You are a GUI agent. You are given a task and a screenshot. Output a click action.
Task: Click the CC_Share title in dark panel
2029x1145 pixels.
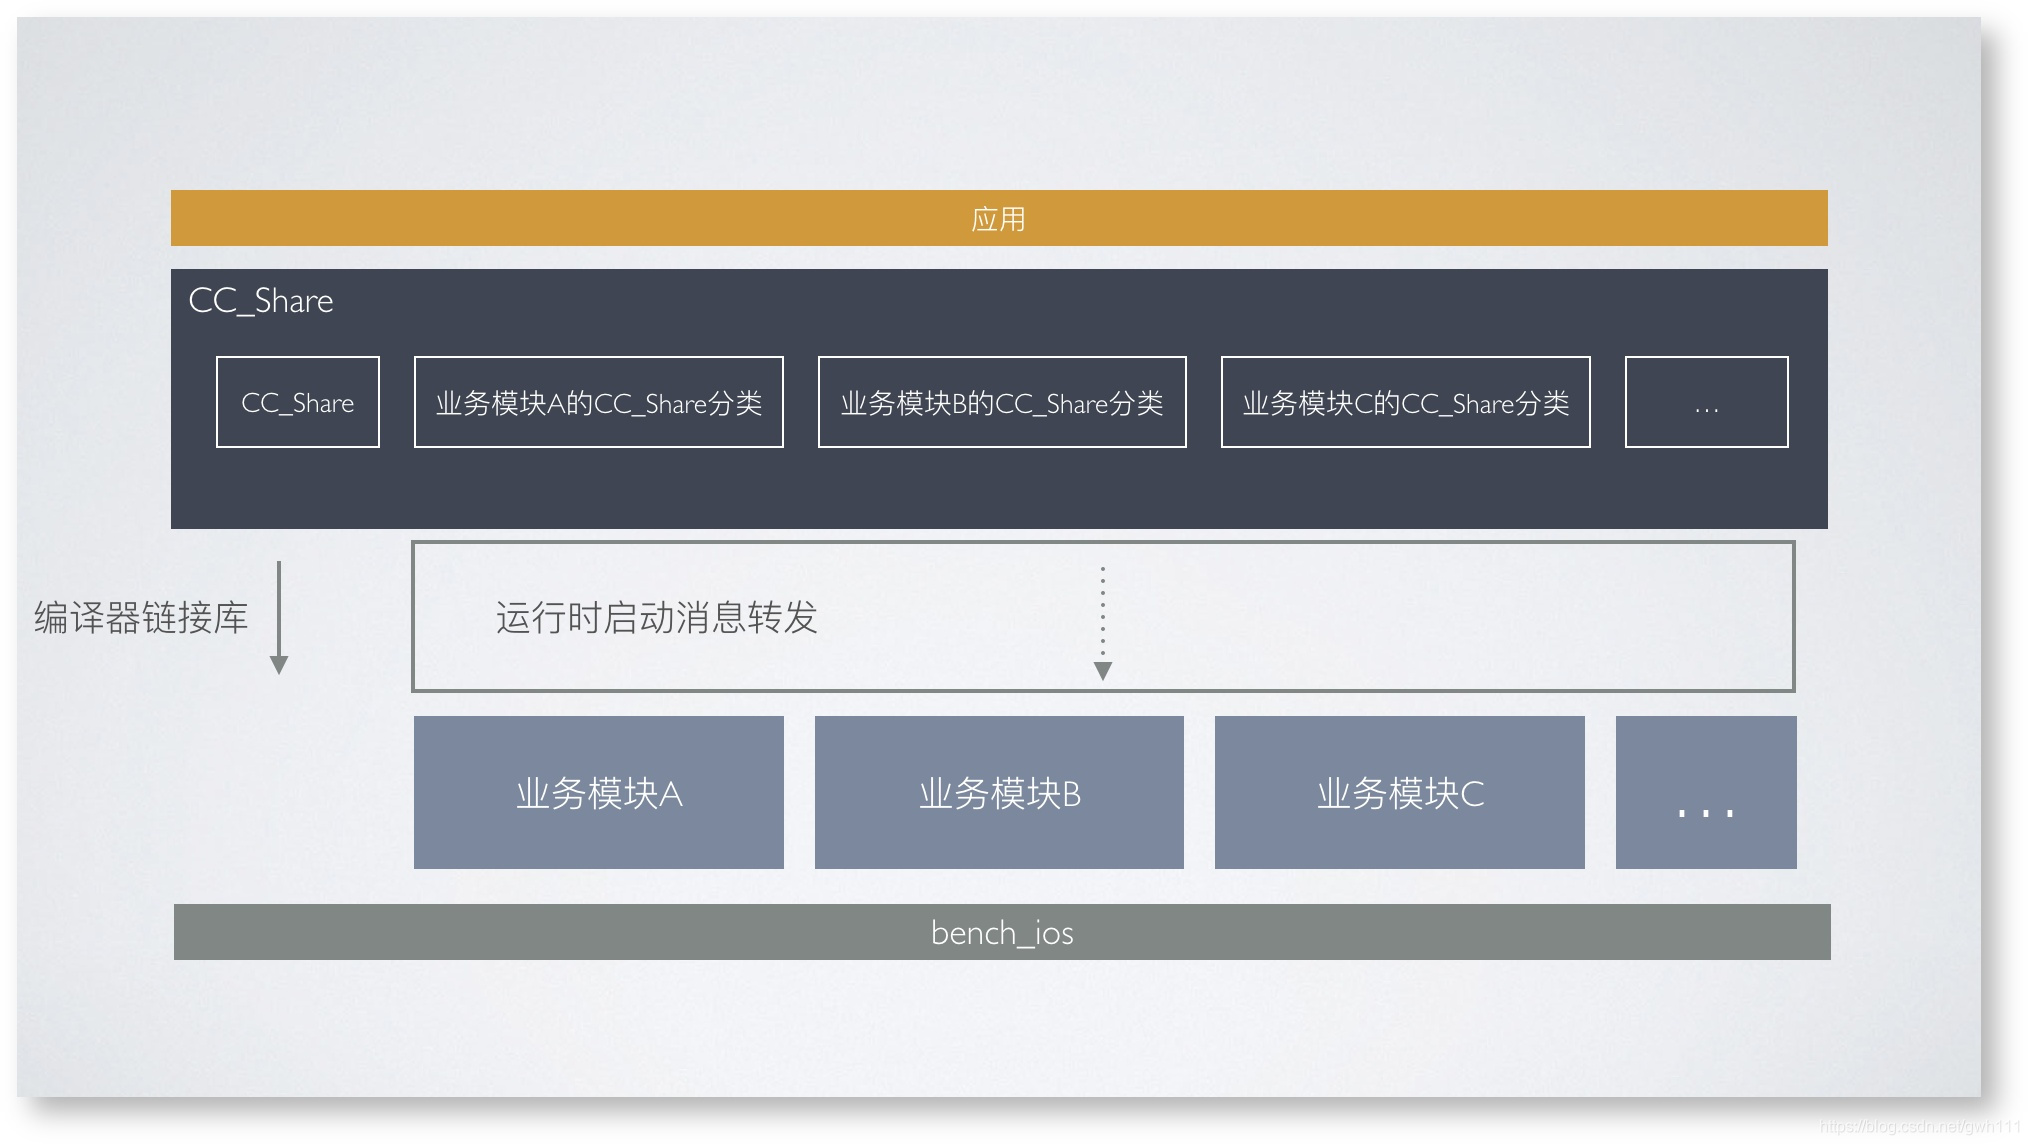point(261,301)
